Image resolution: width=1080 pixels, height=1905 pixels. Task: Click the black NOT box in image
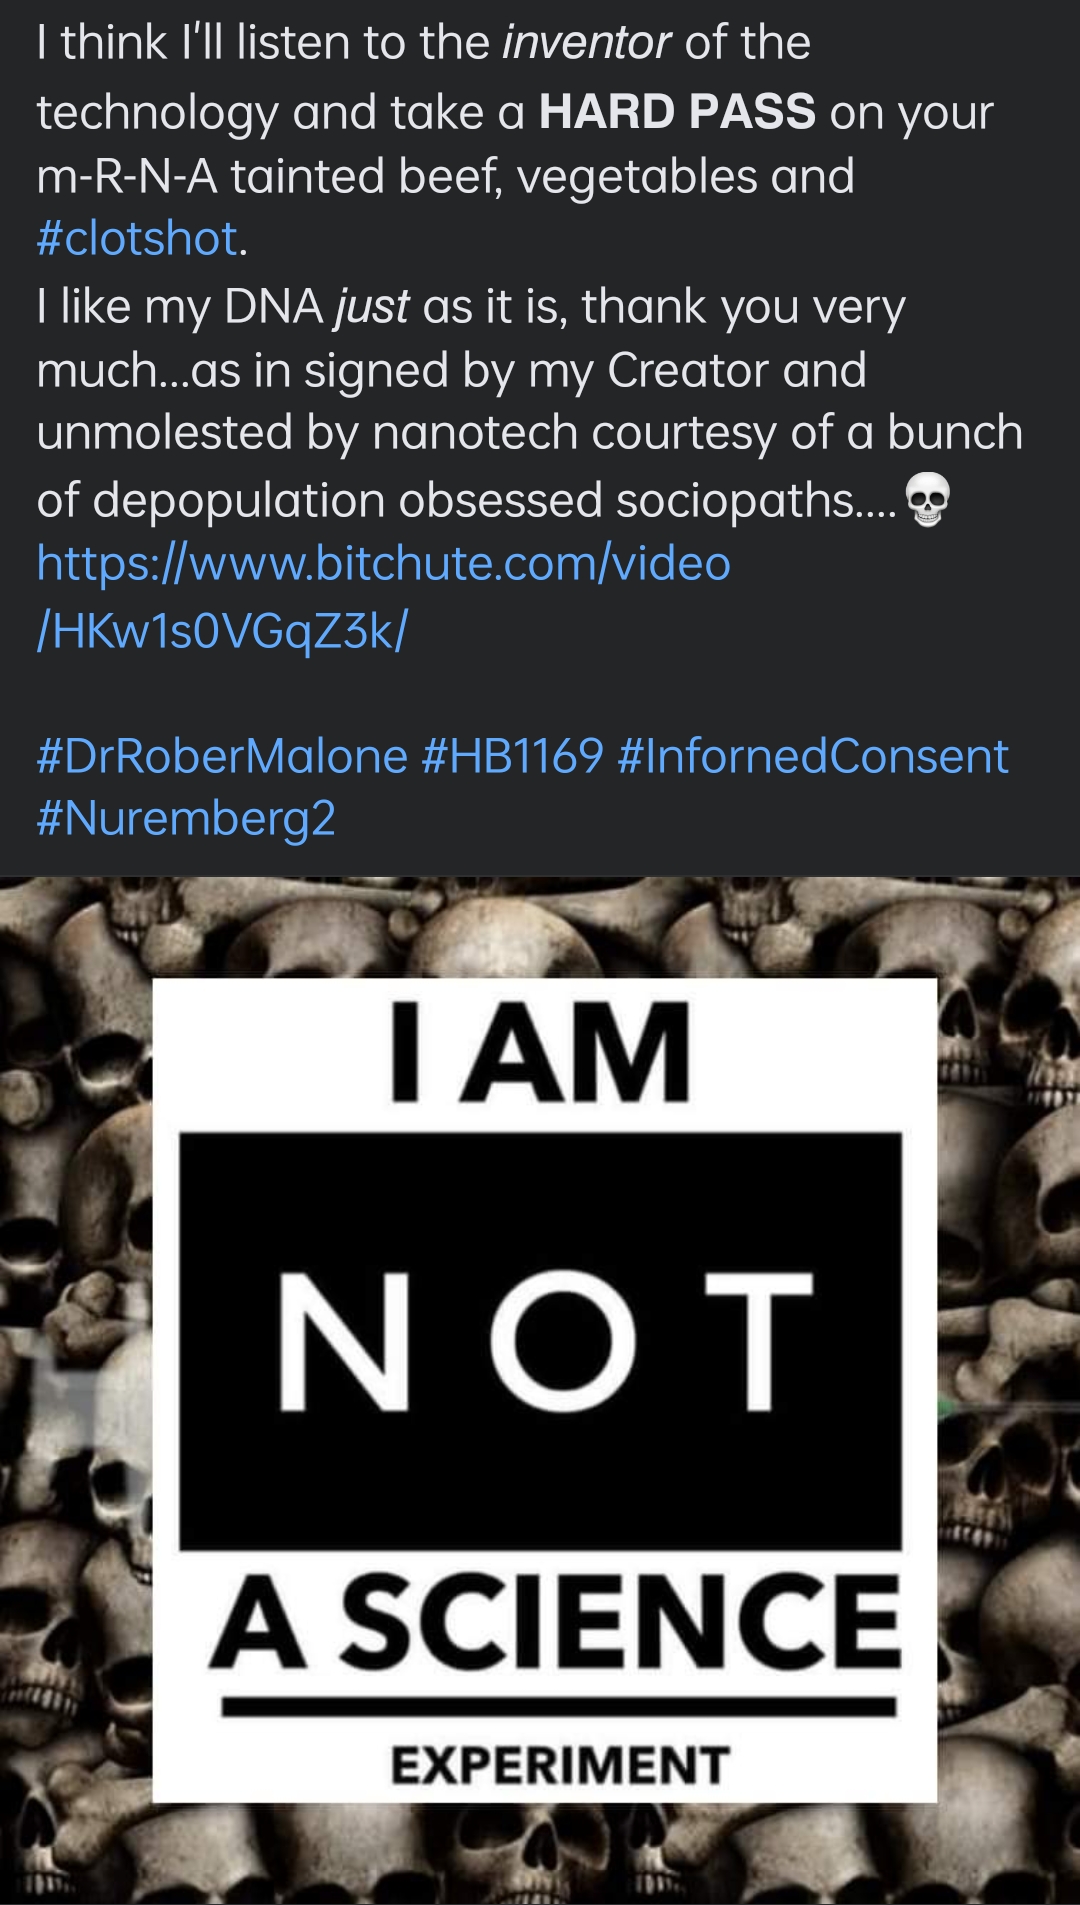tap(540, 1340)
